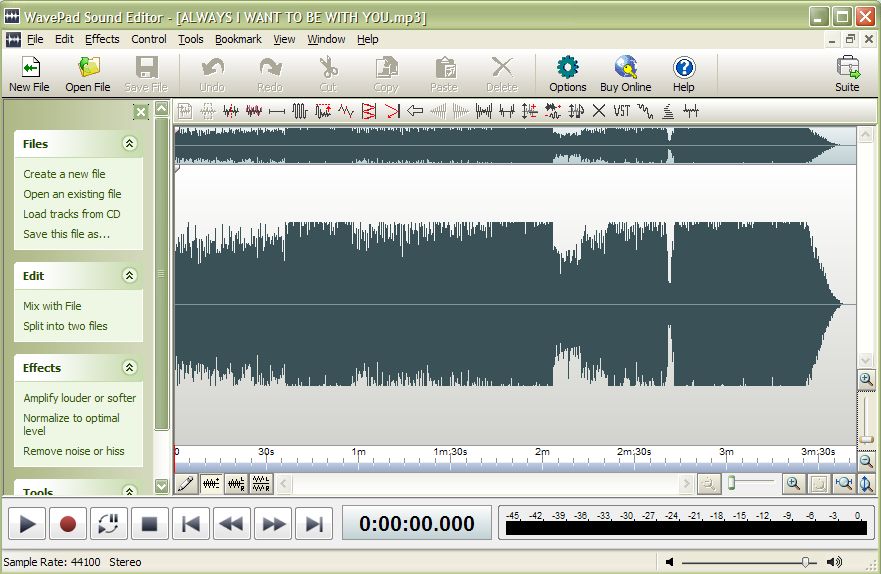The width and height of the screenshot is (881, 574).
Task: Click the Go to Start button
Action: [191, 524]
